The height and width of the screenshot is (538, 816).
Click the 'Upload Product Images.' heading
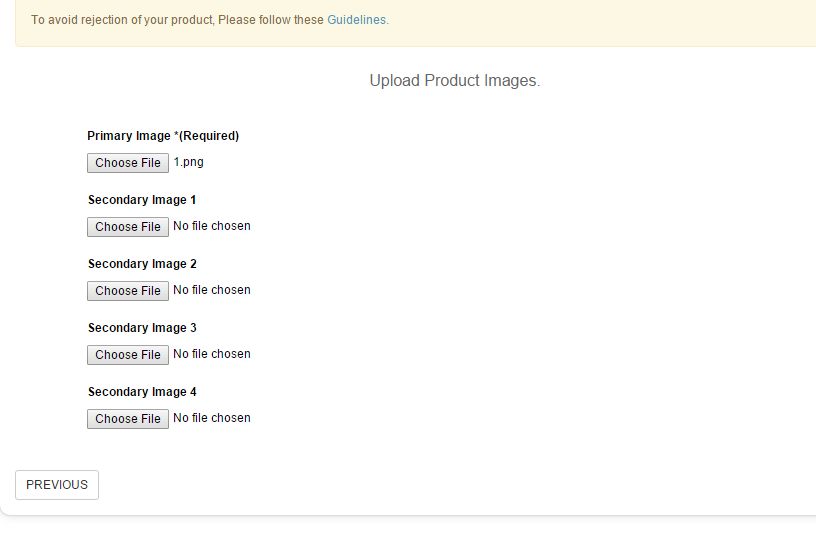click(455, 81)
